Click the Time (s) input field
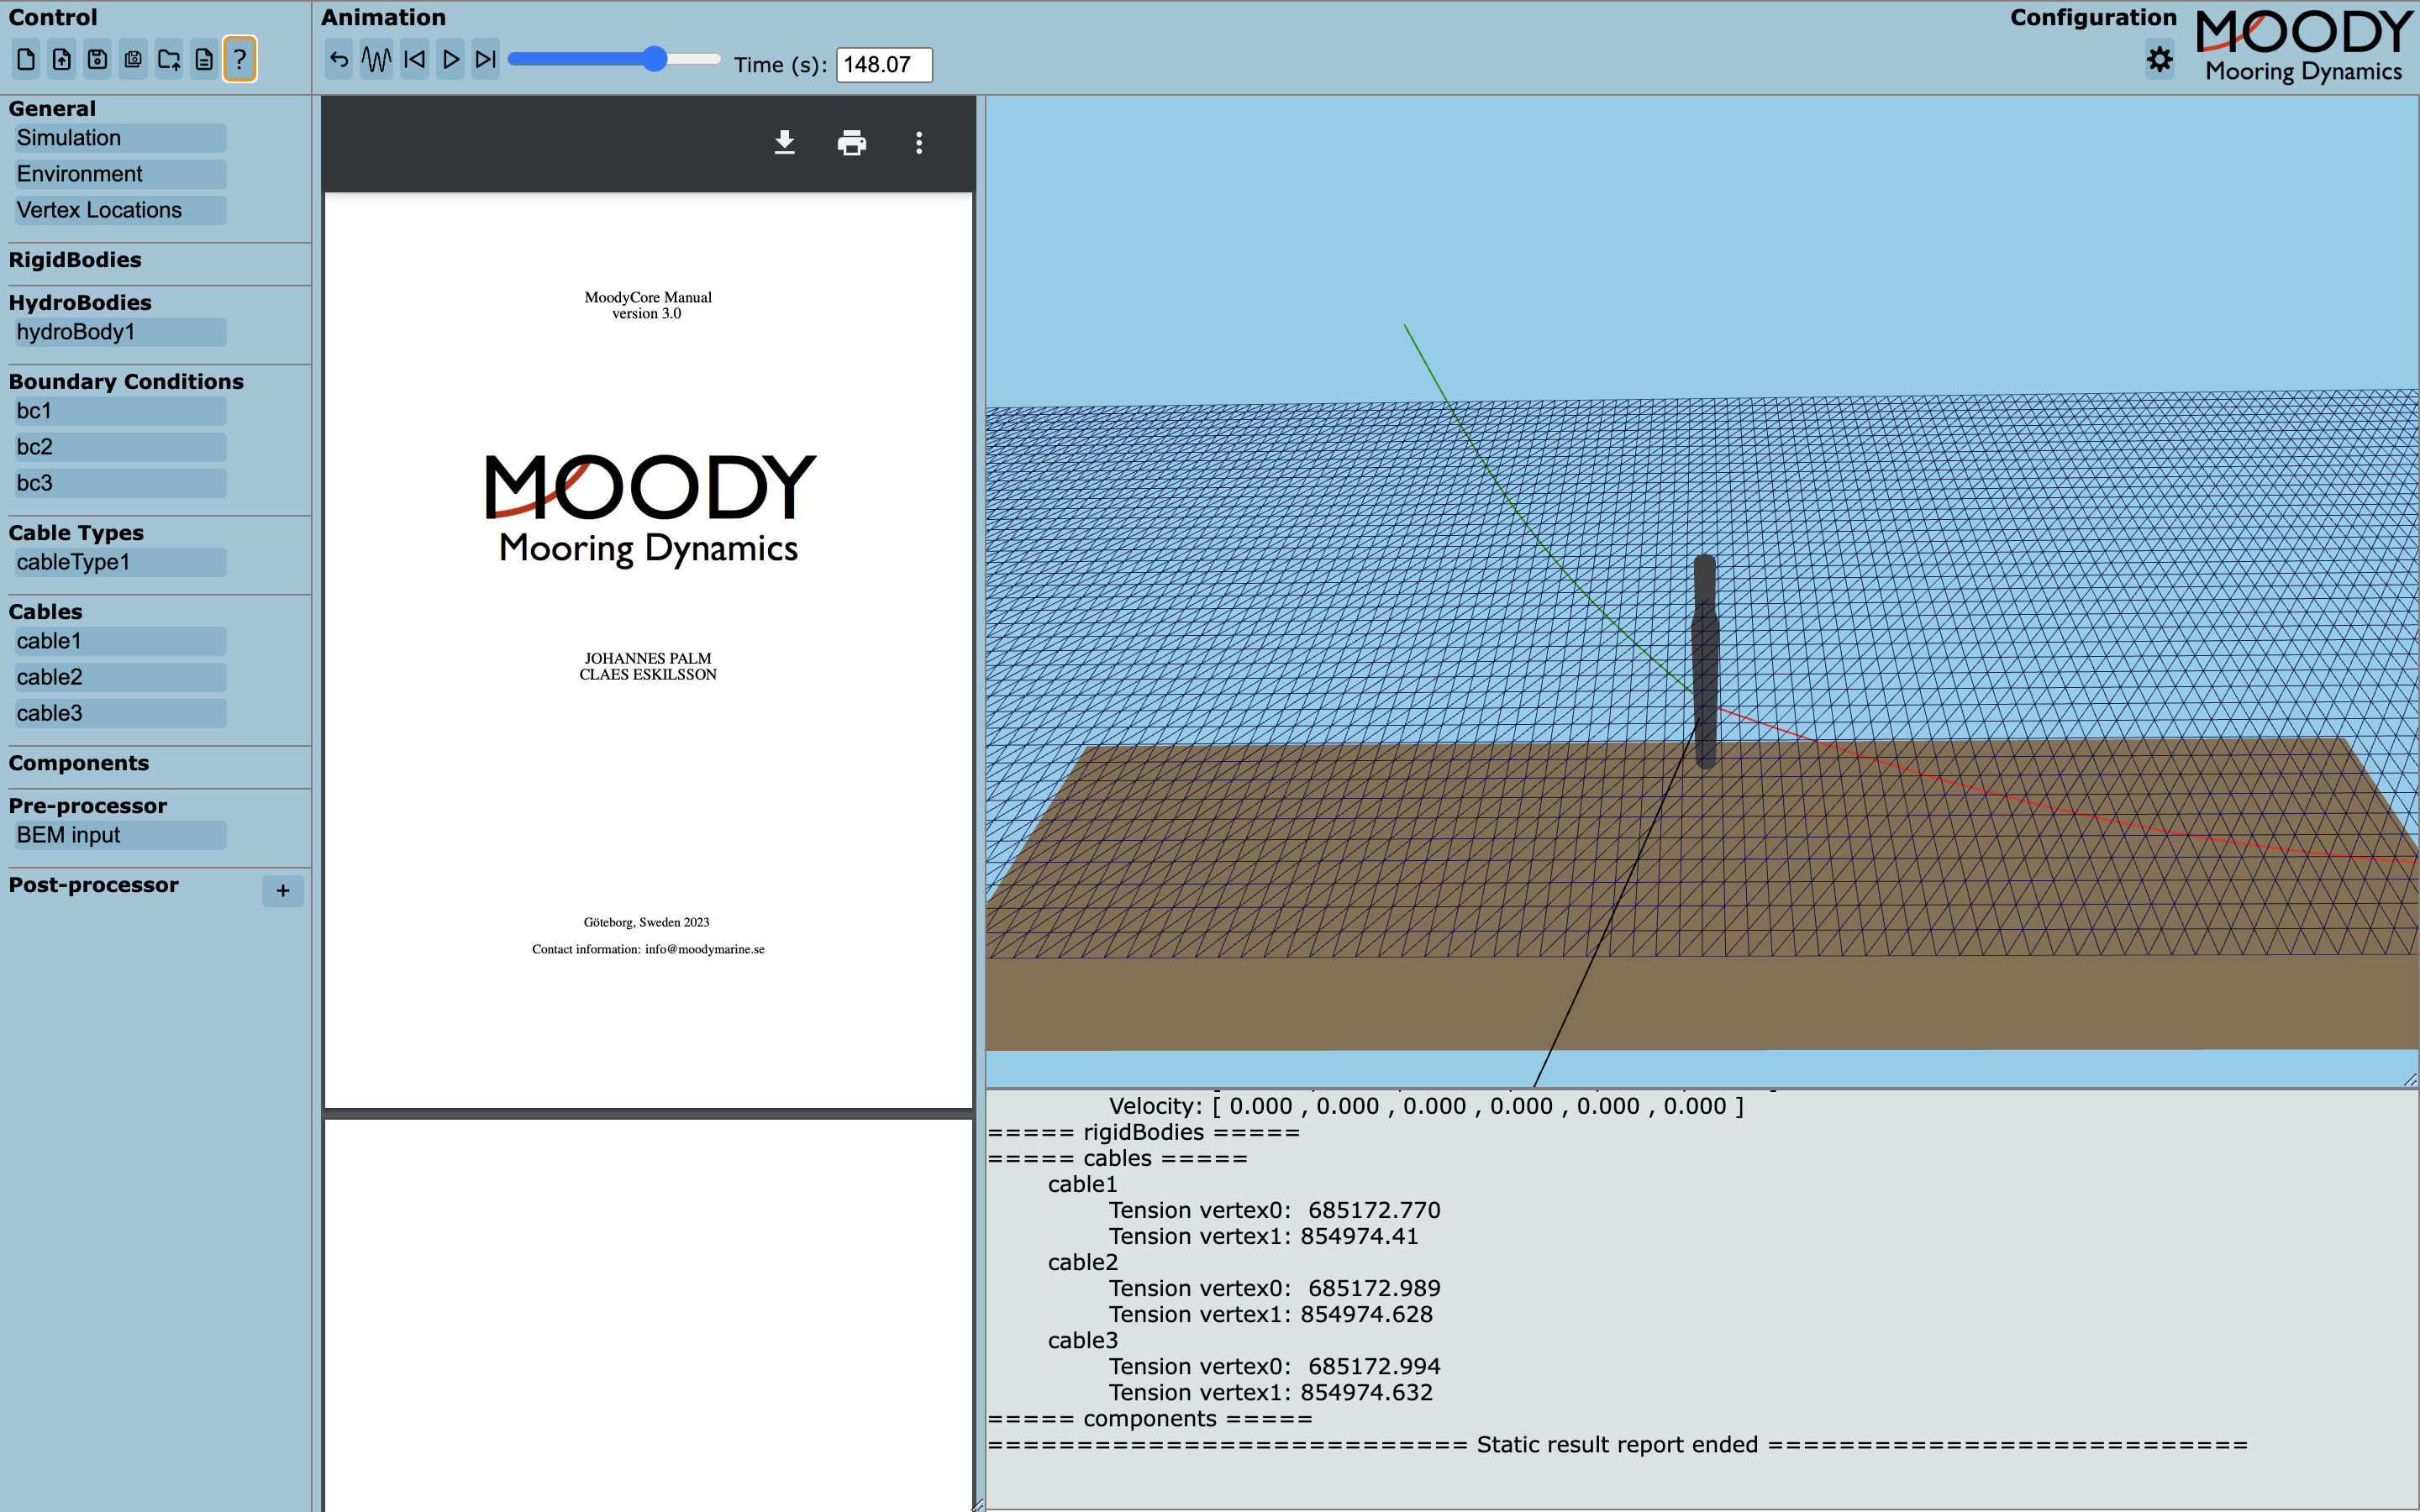Image resolution: width=2420 pixels, height=1512 pixels. click(x=884, y=65)
